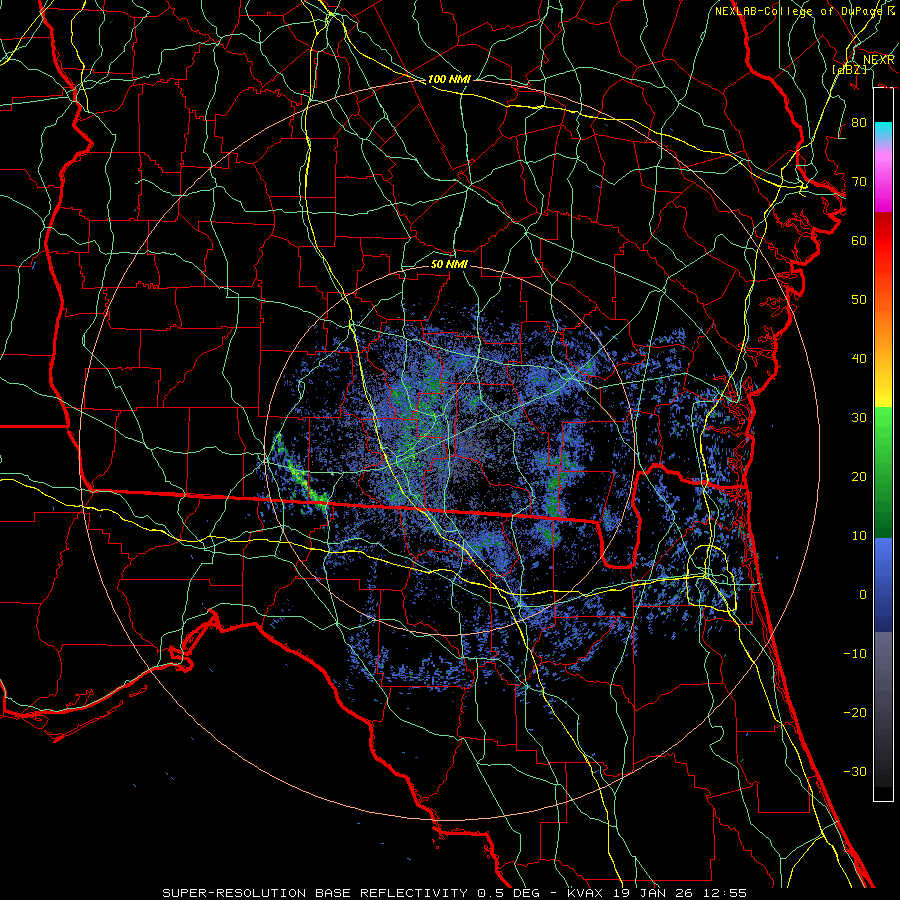The image size is (900, 900).
Task: Click the 20 dBZ legend value
Action: pos(859,477)
